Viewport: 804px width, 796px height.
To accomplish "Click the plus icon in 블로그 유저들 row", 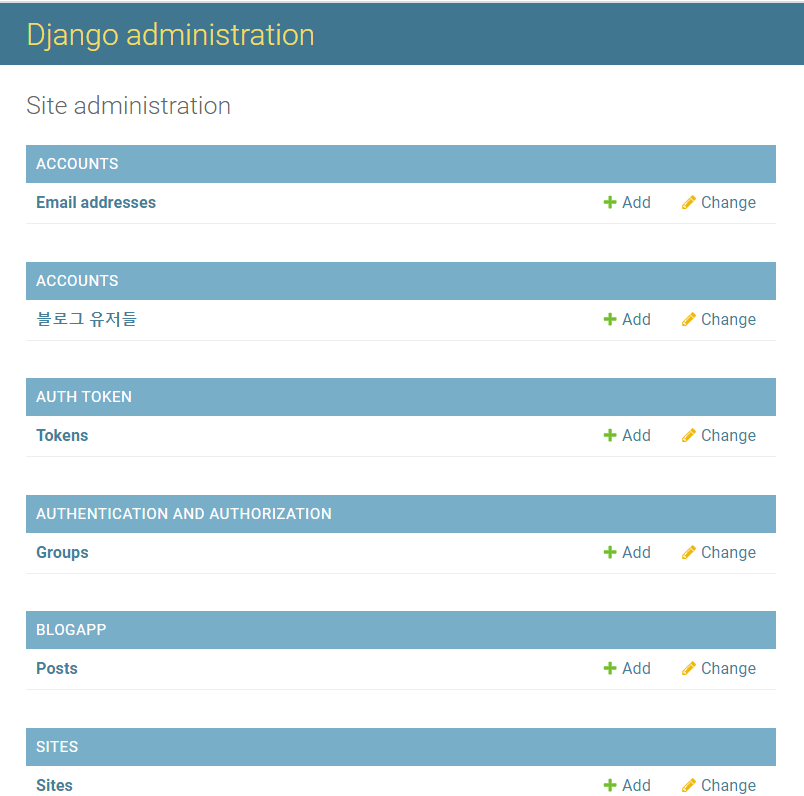I will [610, 319].
